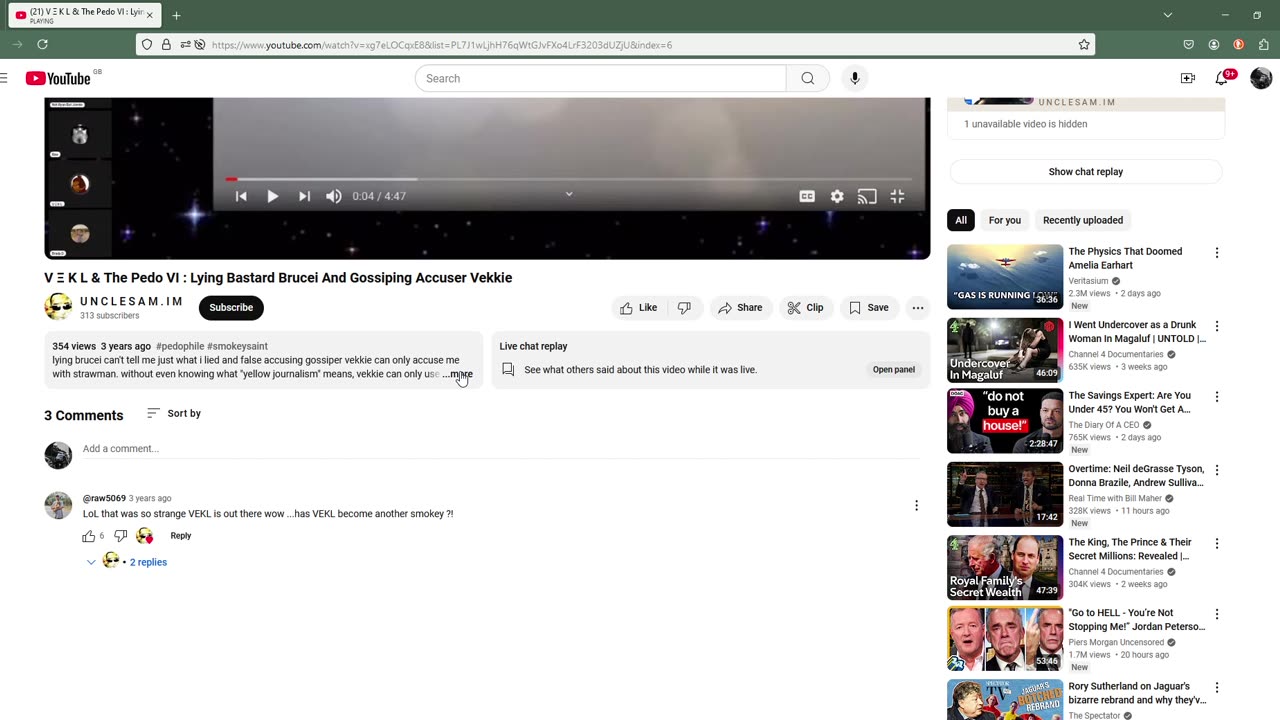The image size is (1280, 720).
Task: Dislike the comment by @raw5069
Action: tap(120, 536)
